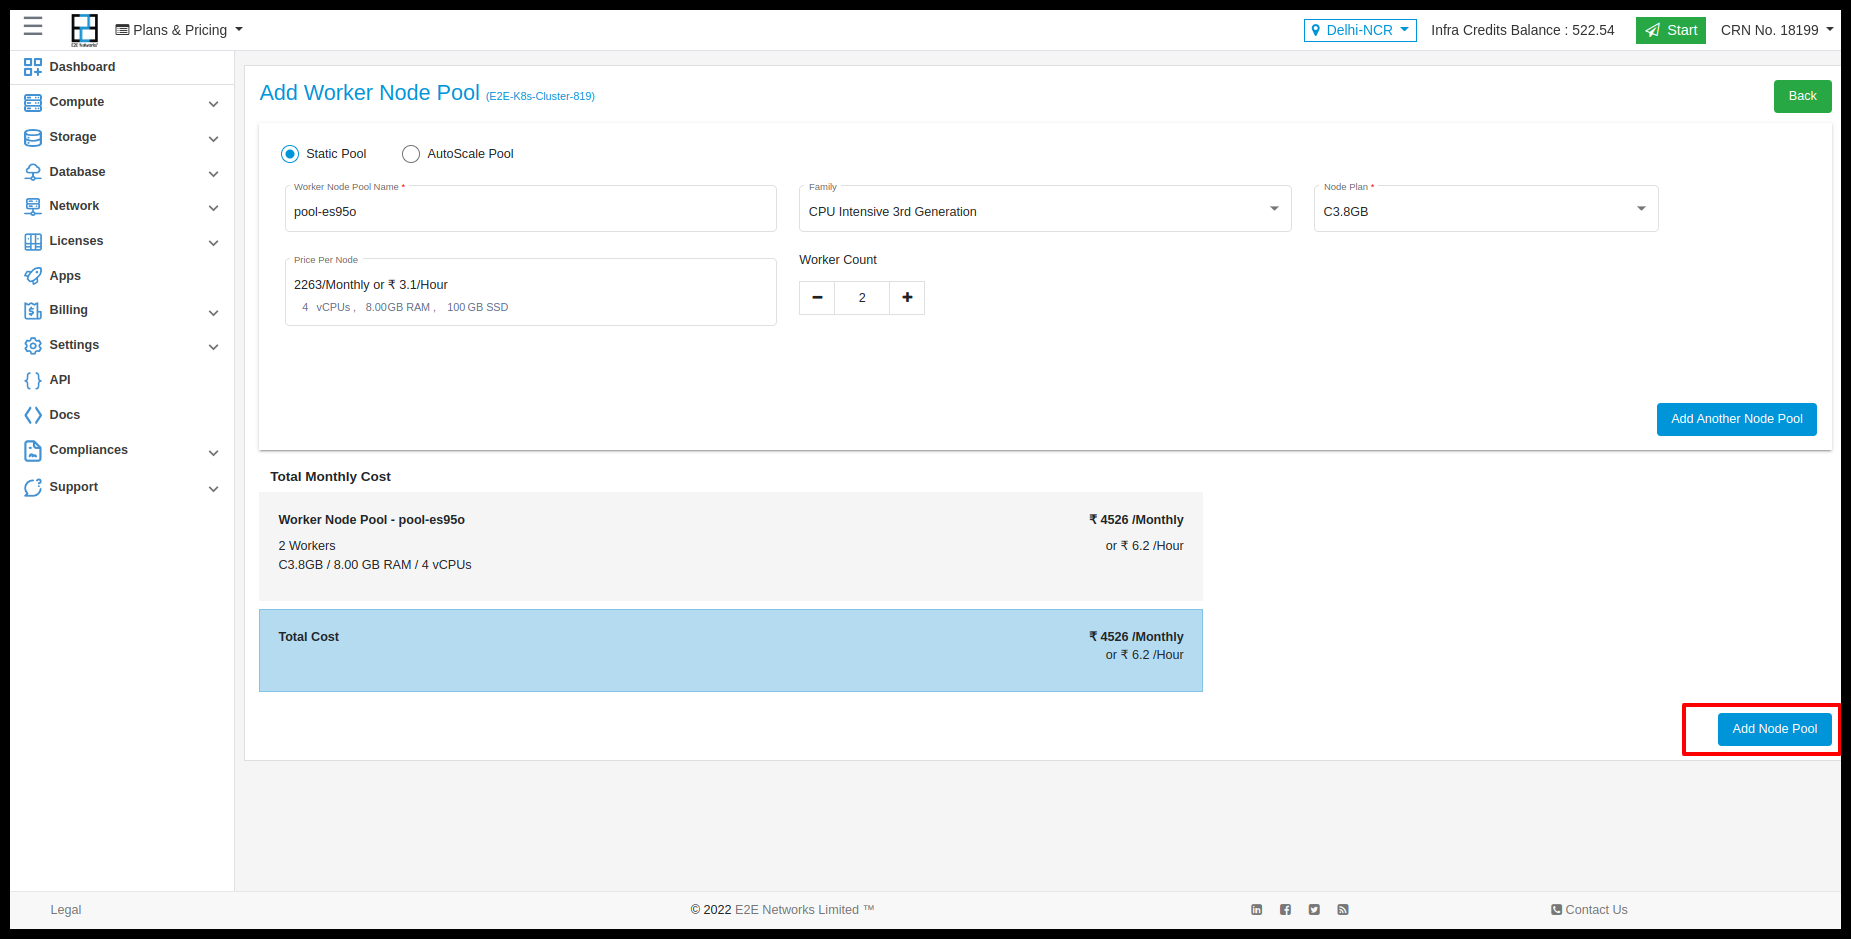The width and height of the screenshot is (1851, 939).
Task: Click the Settings gear icon
Action: [x=33, y=345]
